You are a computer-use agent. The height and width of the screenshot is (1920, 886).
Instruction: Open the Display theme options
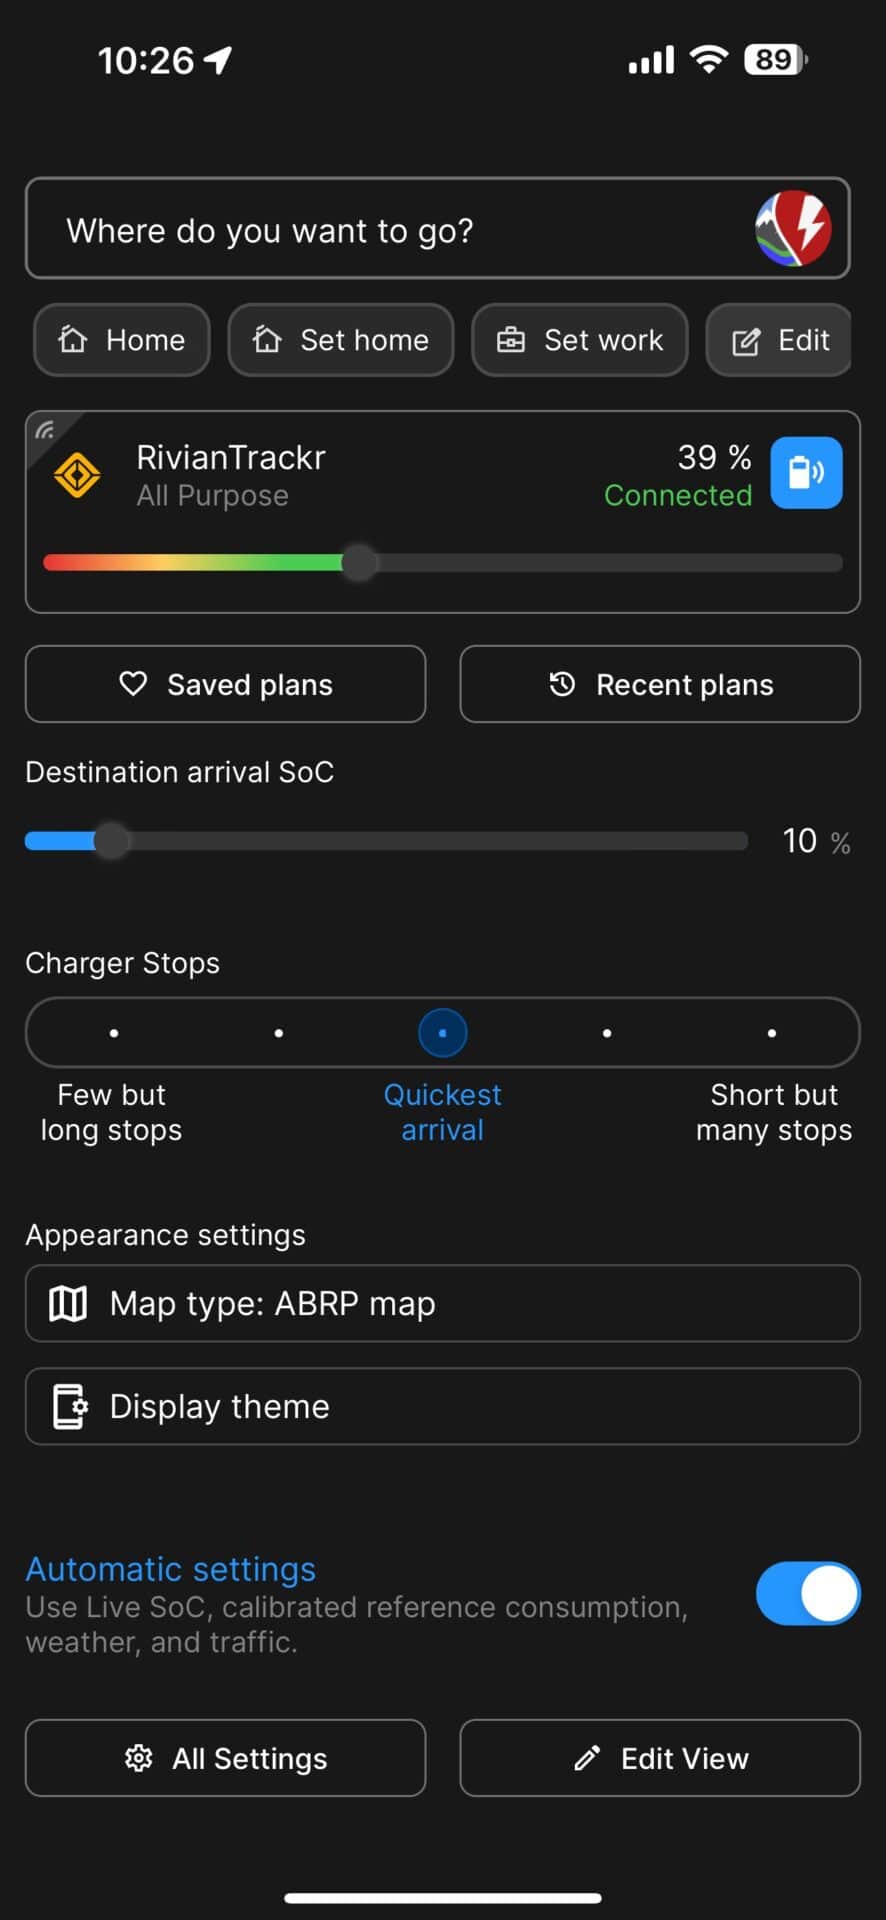click(x=442, y=1406)
